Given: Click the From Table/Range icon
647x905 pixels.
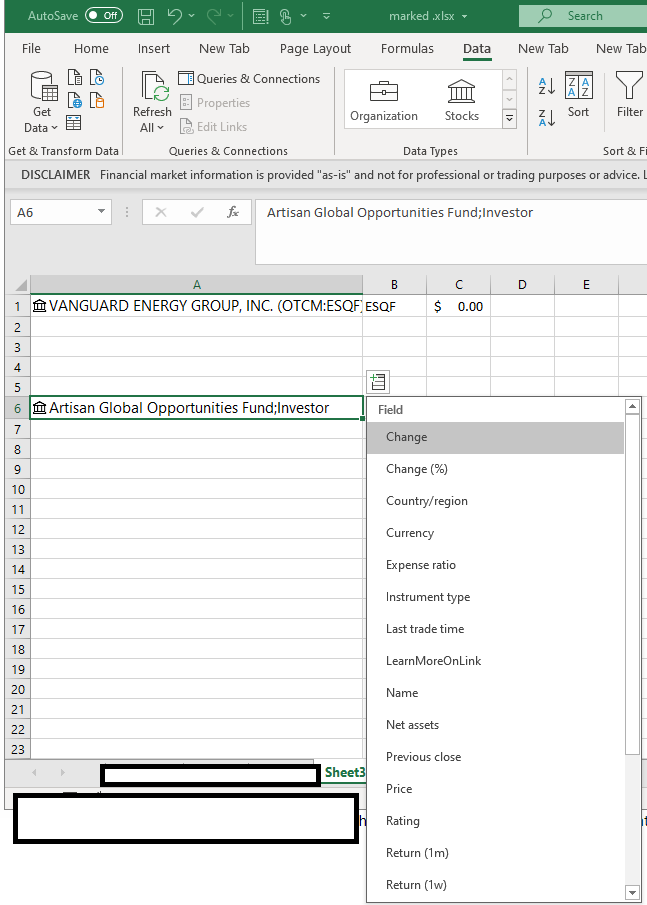Looking at the screenshot, I should (74, 122).
